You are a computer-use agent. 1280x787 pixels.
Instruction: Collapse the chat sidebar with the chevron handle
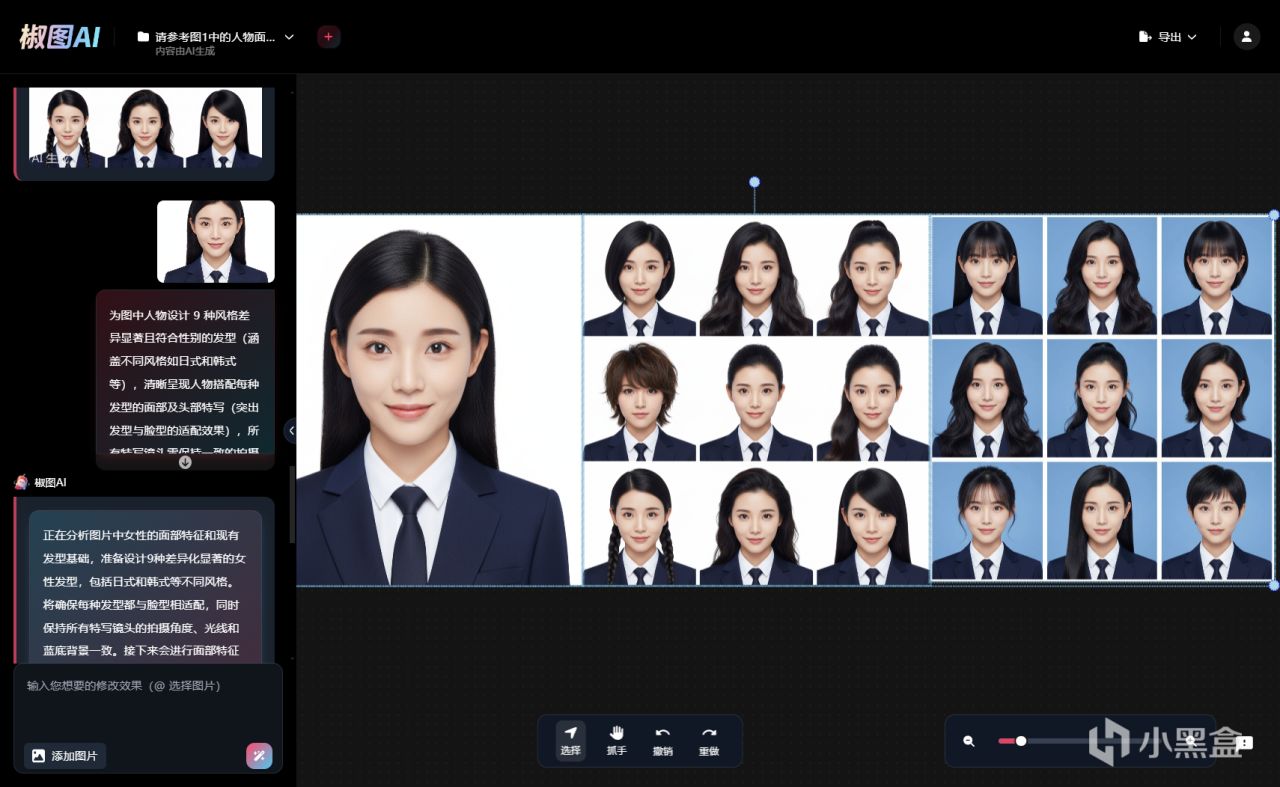tap(291, 431)
